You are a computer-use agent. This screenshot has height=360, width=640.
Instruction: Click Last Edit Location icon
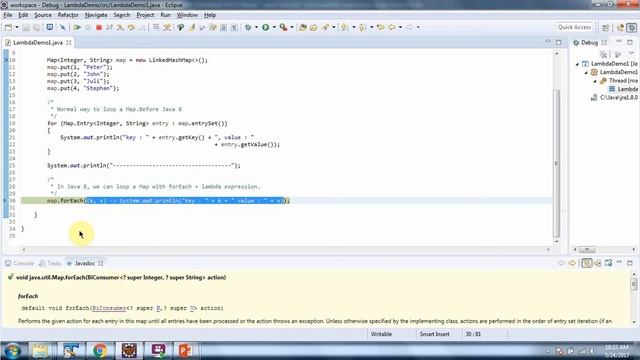click(380, 27)
